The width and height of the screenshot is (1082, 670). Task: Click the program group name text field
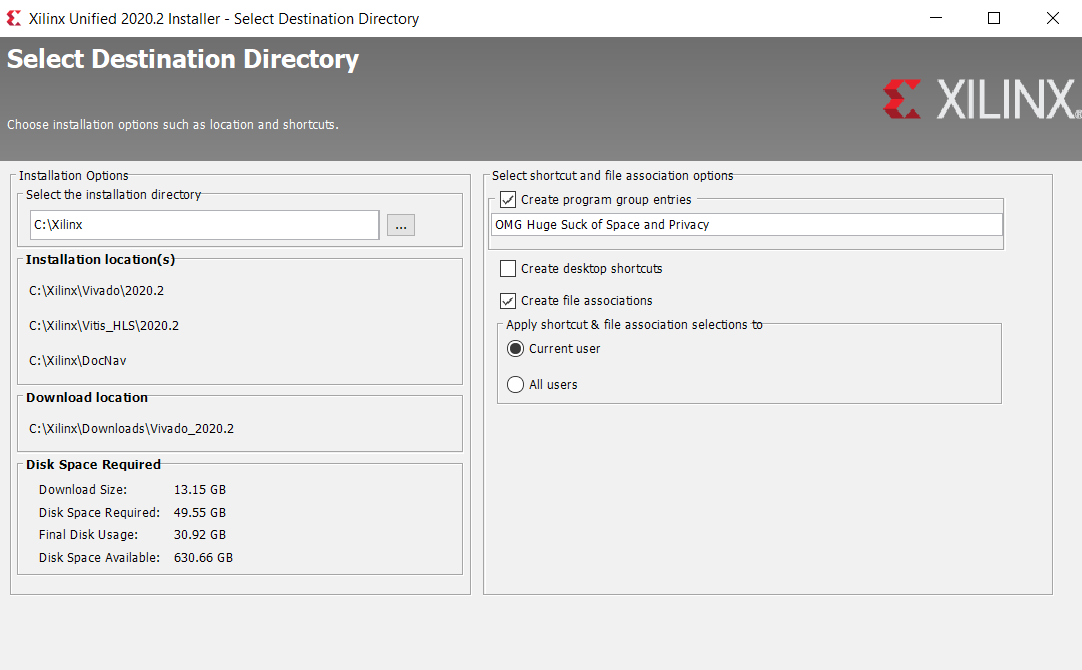pos(747,225)
